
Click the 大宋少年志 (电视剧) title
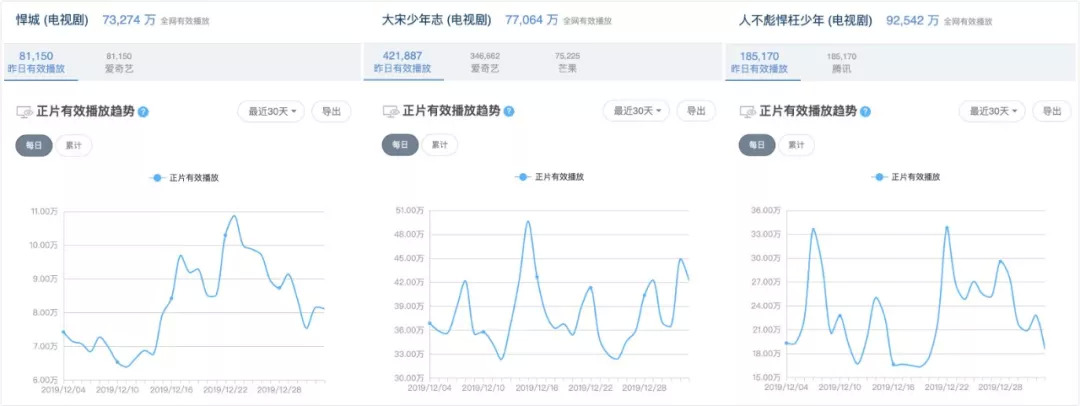click(437, 20)
